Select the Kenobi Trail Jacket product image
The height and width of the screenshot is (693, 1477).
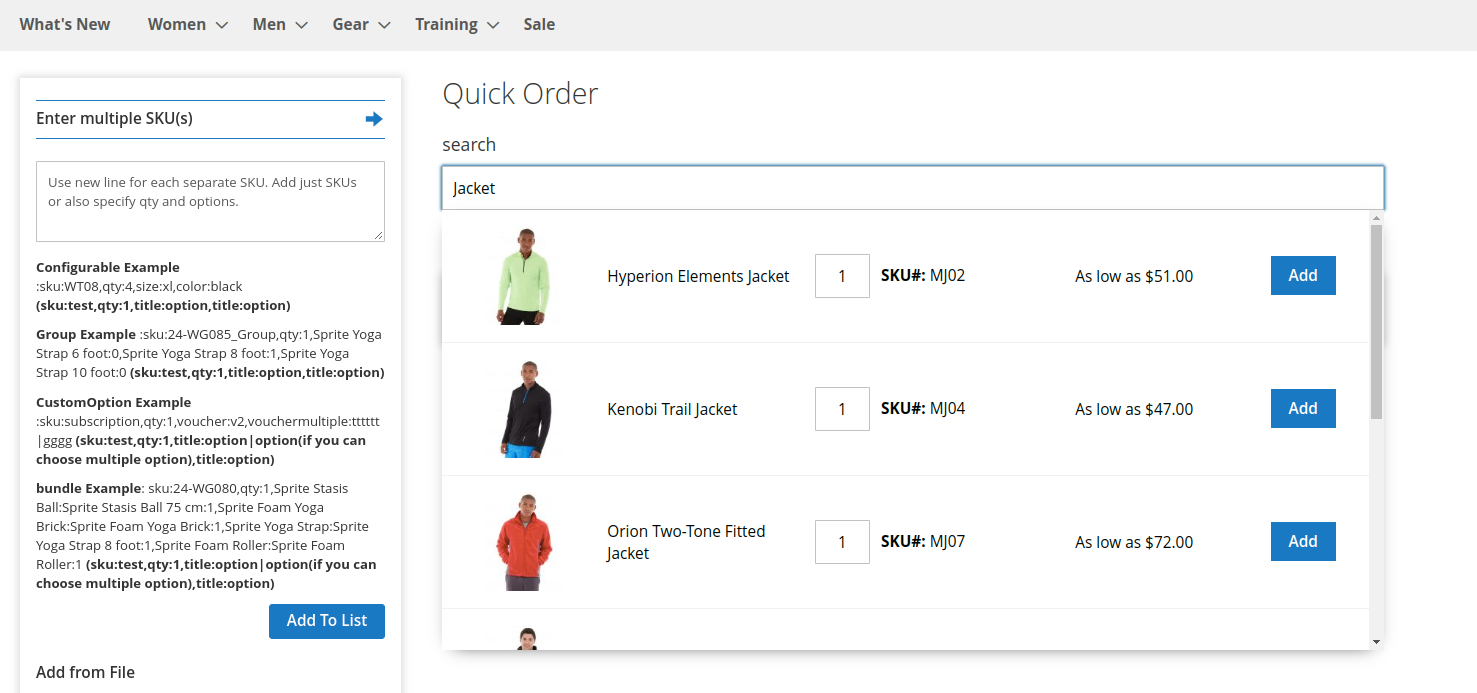(x=524, y=409)
